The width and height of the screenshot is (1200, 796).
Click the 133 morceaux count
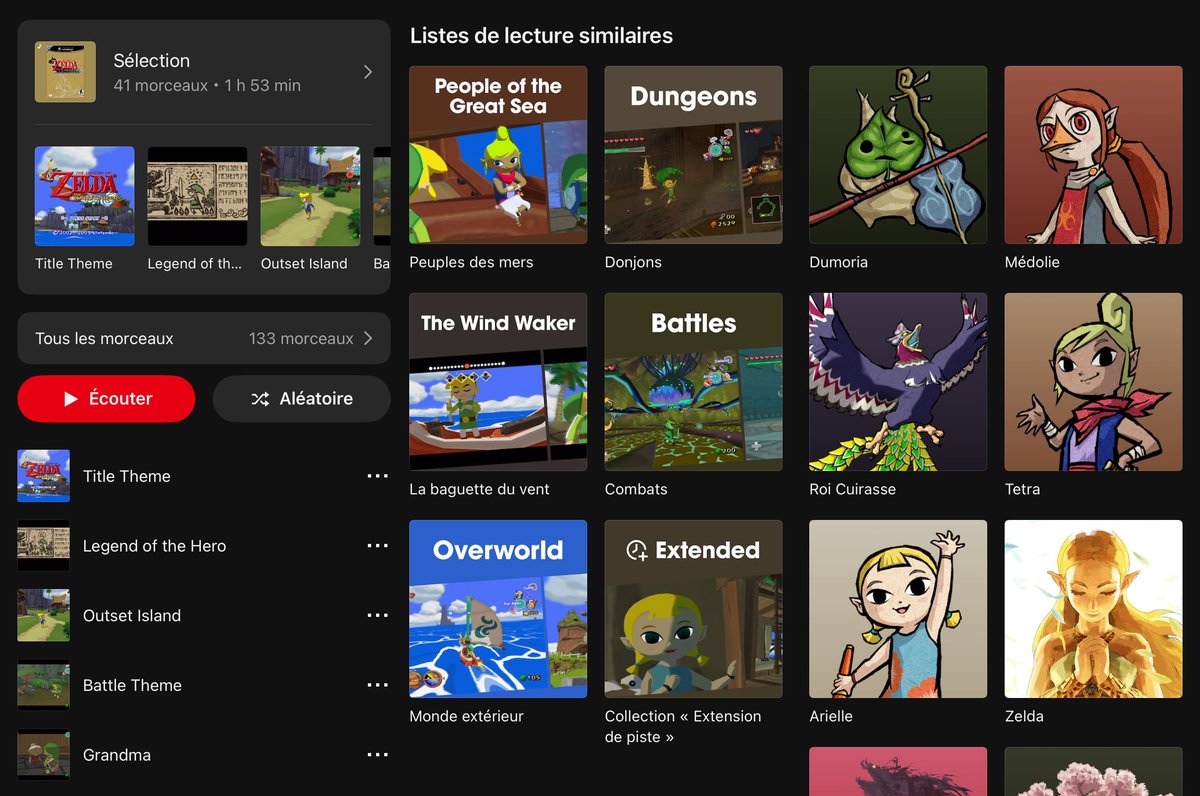[301, 338]
